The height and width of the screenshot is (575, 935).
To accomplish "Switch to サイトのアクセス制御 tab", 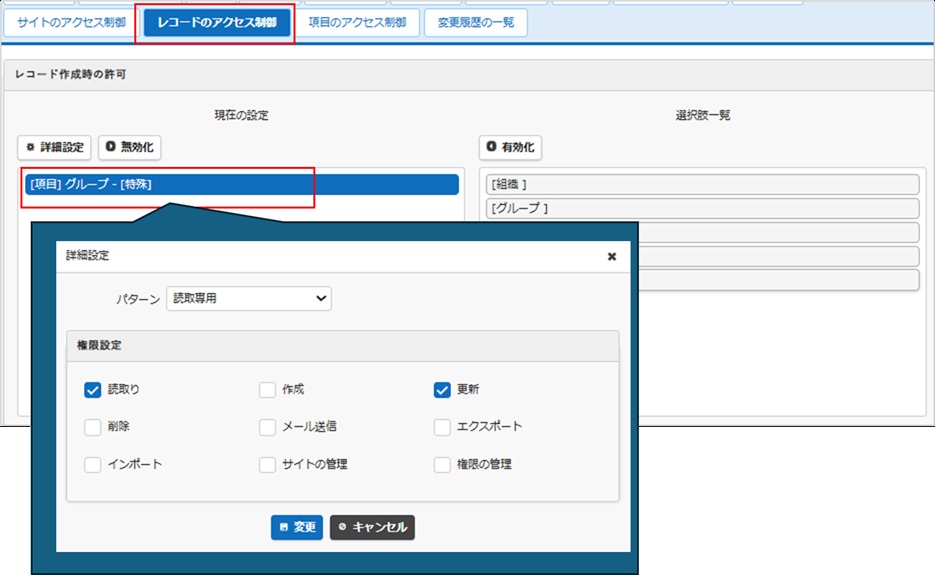I will 71,23.
